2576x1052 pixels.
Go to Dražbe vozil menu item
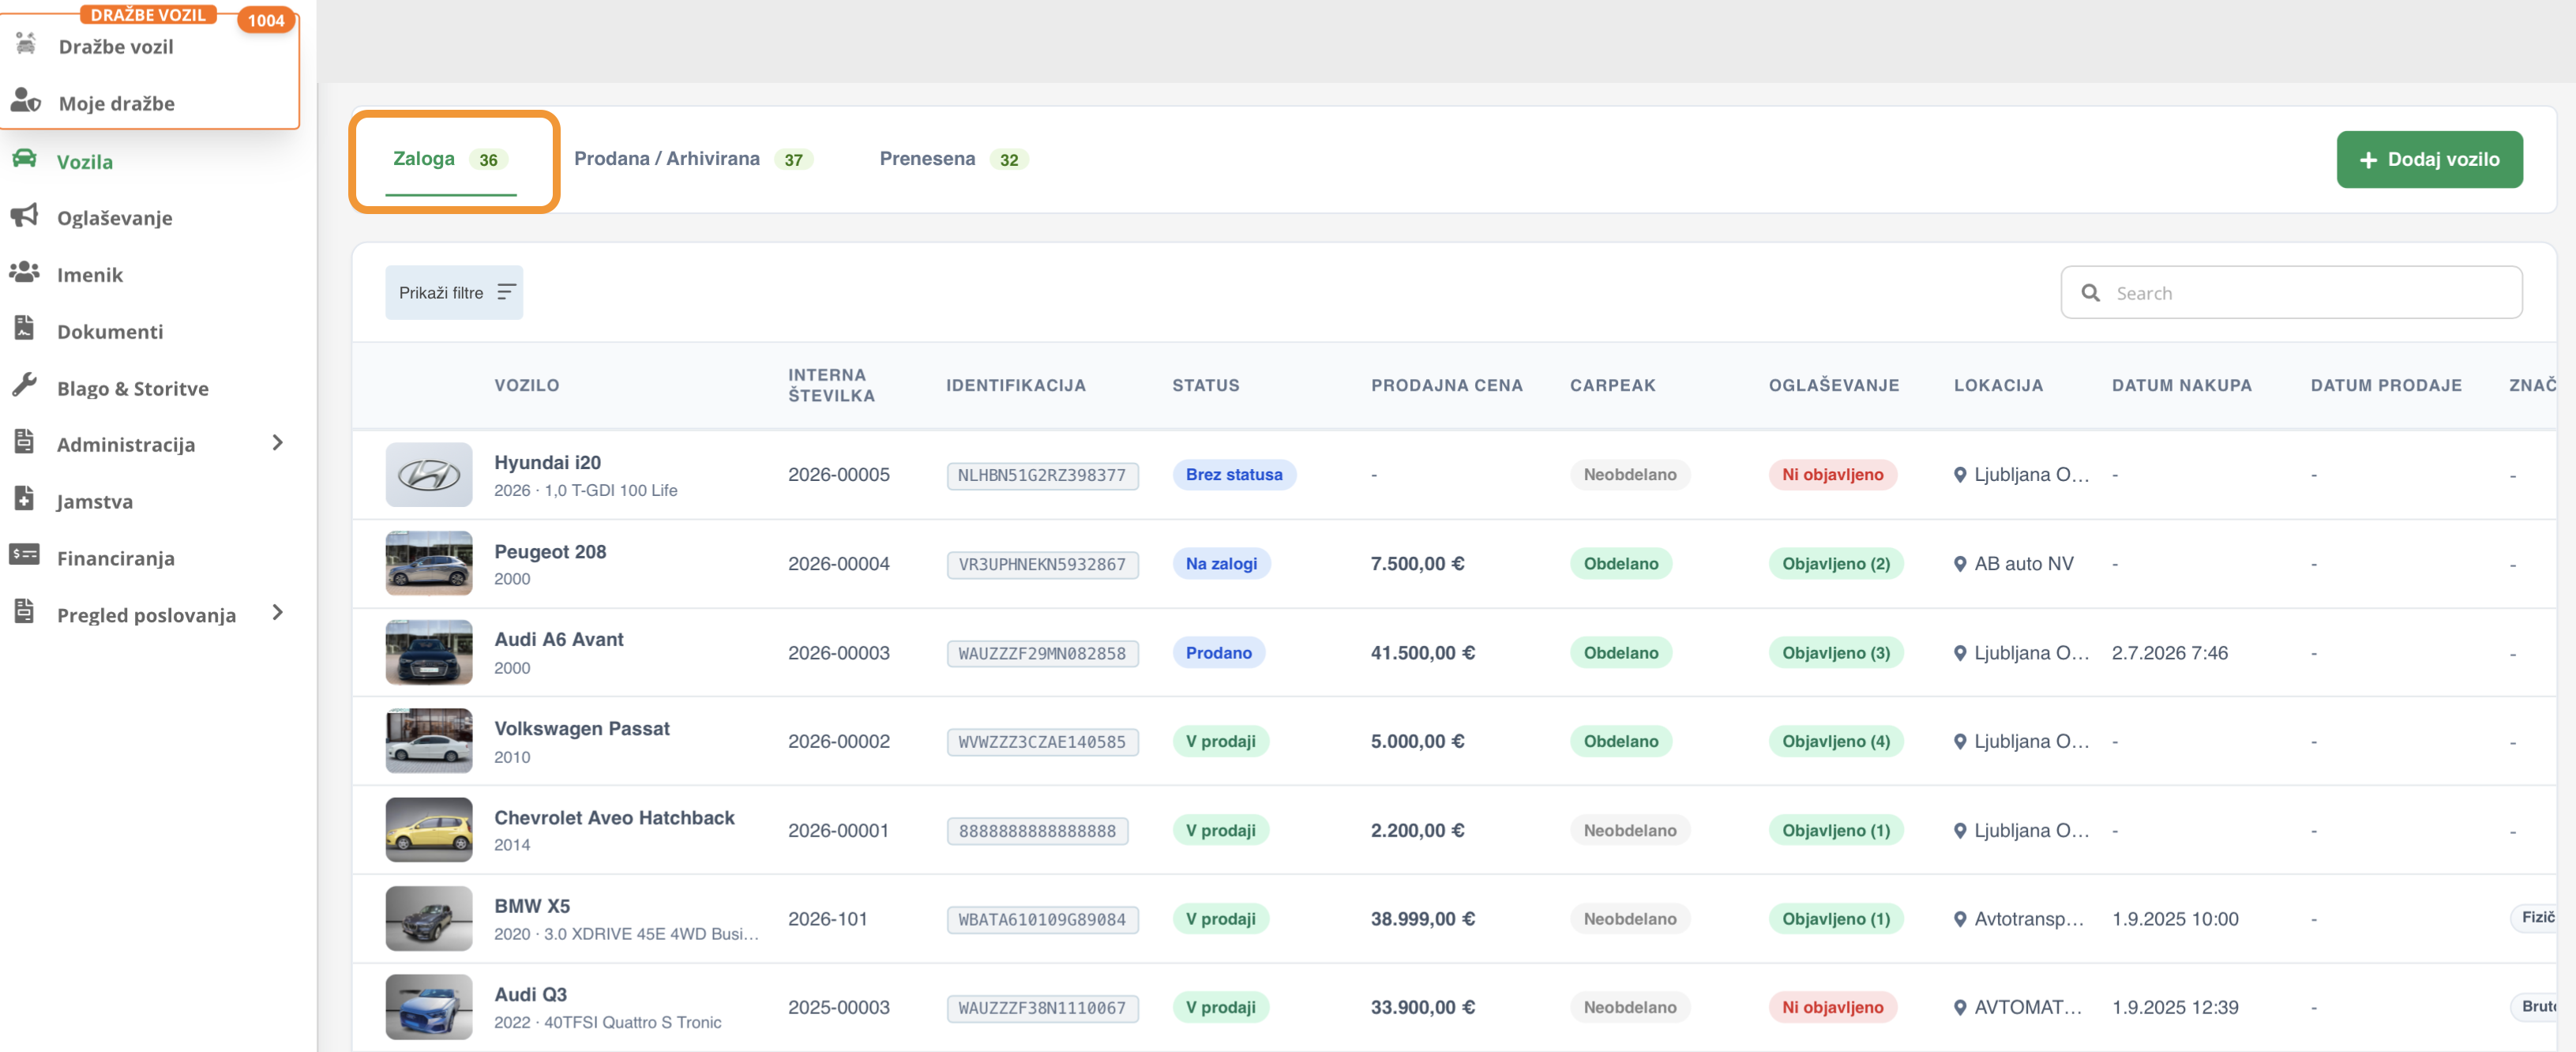pos(115,47)
